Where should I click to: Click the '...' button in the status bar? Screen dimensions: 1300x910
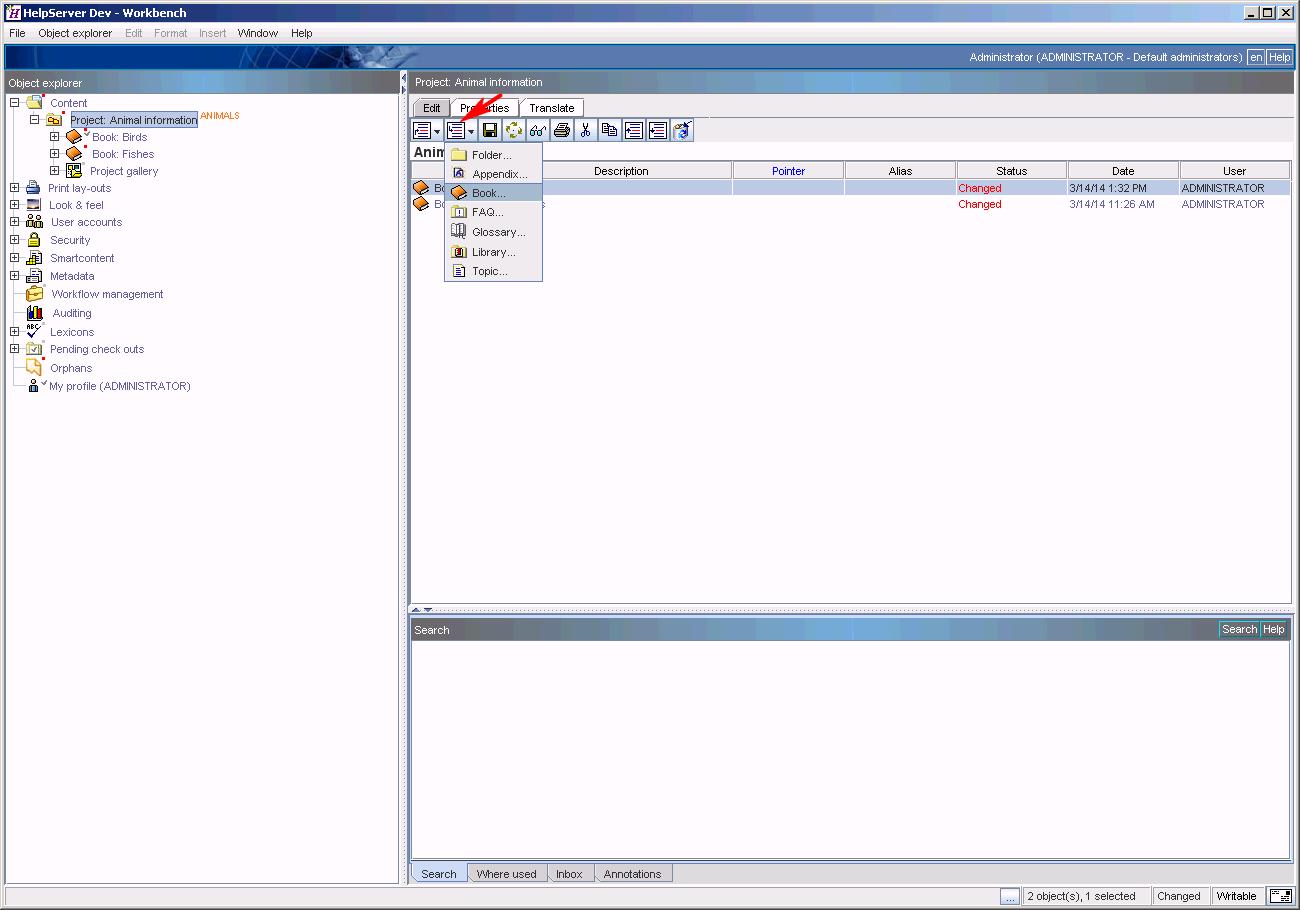pyautogui.click(x=1012, y=896)
